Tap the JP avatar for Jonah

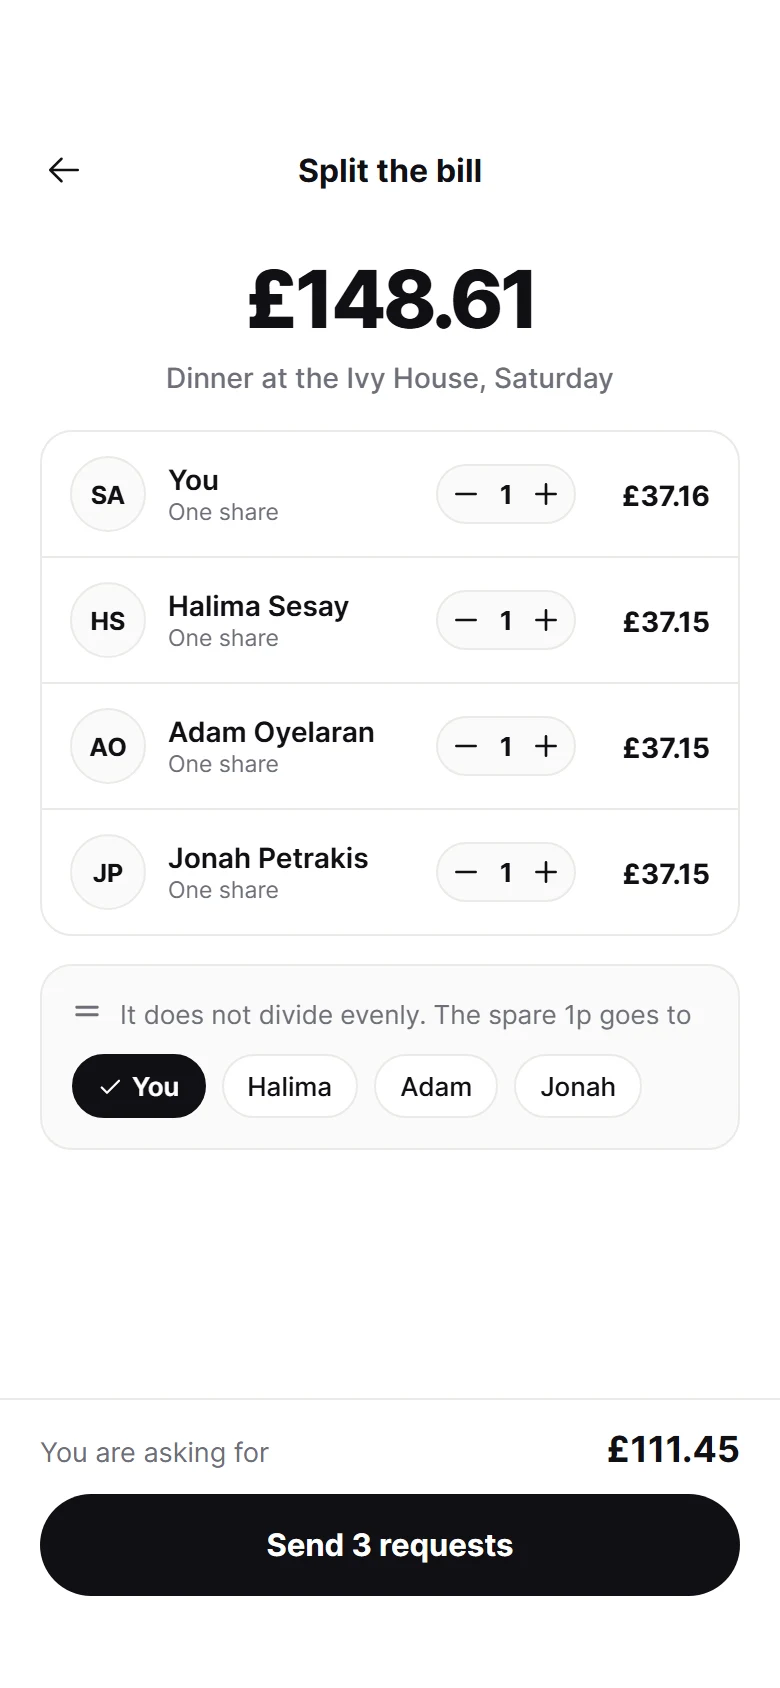[108, 872]
